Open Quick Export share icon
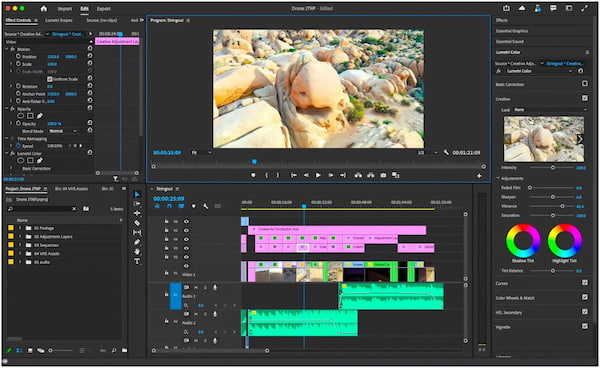This screenshot has width=600, height=368. (507, 8)
